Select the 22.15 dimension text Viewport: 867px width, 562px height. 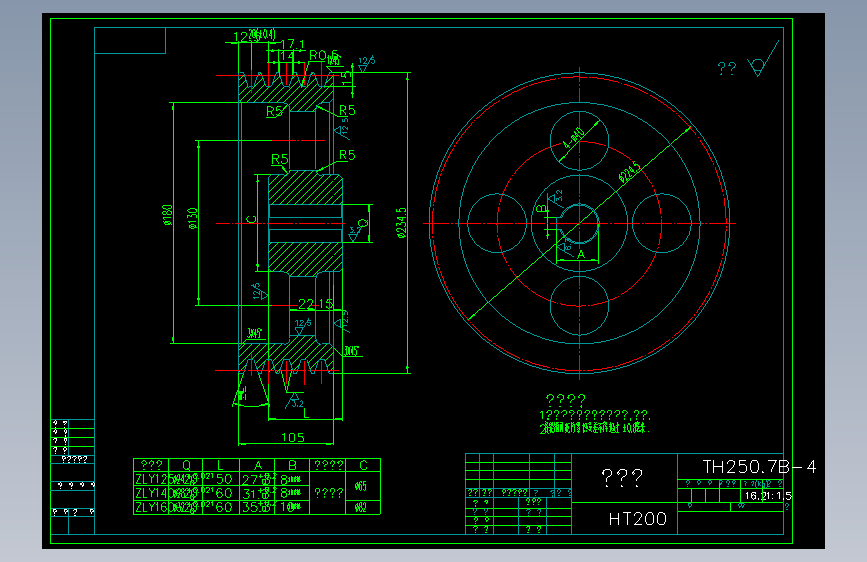[316, 304]
